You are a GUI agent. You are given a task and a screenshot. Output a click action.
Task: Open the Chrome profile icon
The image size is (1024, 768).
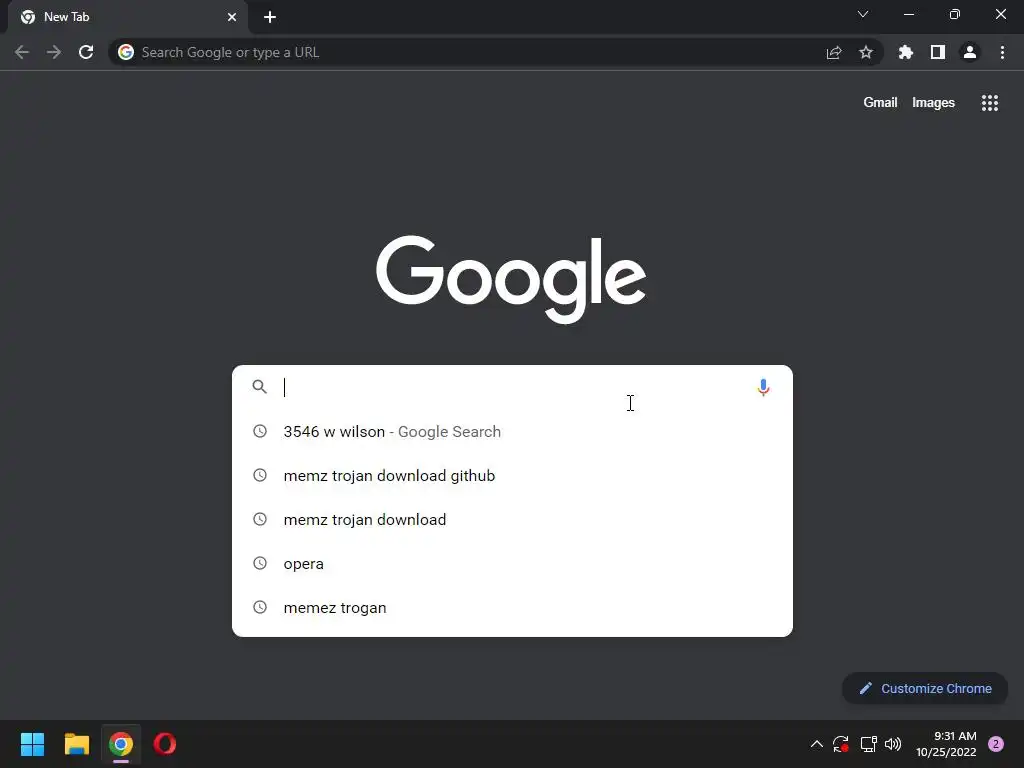970,52
